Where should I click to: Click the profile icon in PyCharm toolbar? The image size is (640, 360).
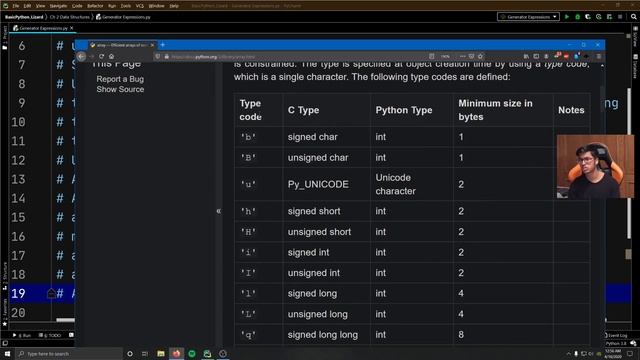[x=598, y=17]
